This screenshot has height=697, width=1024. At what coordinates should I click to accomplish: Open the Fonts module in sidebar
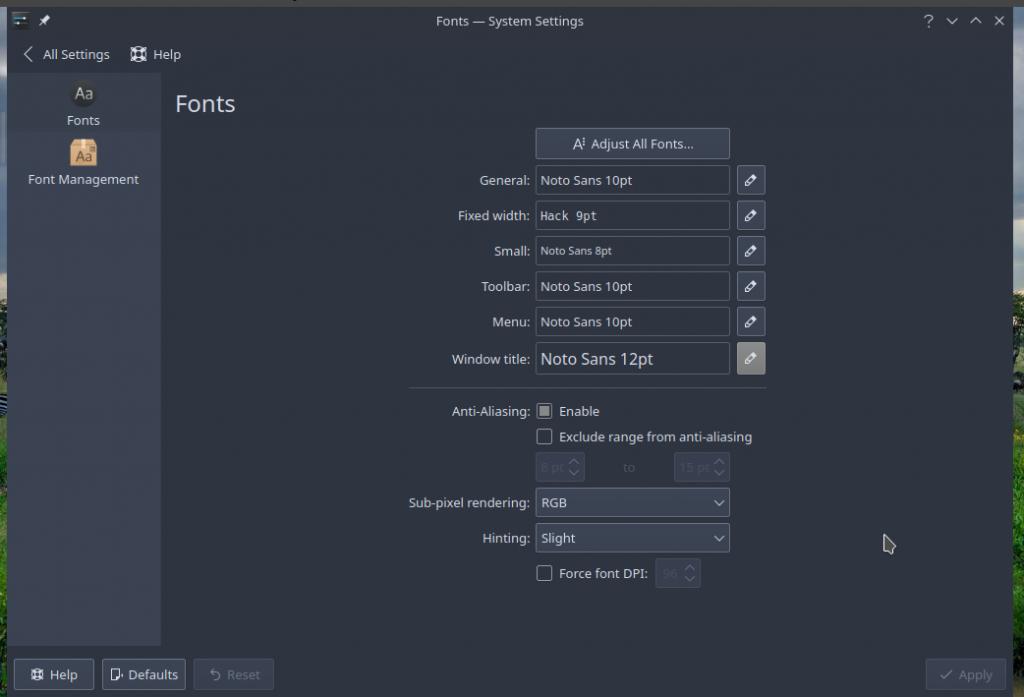pyautogui.click(x=84, y=105)
